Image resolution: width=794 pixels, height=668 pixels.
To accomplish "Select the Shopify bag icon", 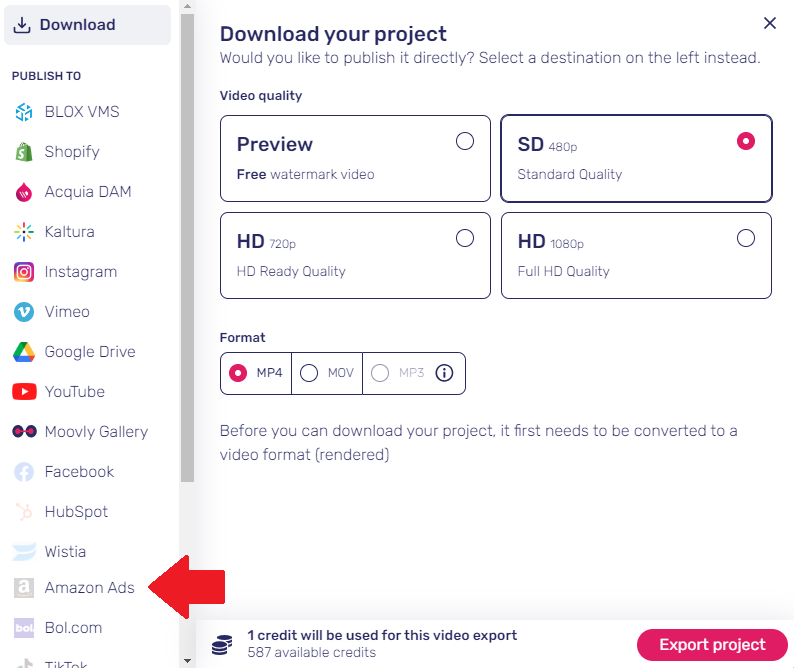I will pos(24,152).
